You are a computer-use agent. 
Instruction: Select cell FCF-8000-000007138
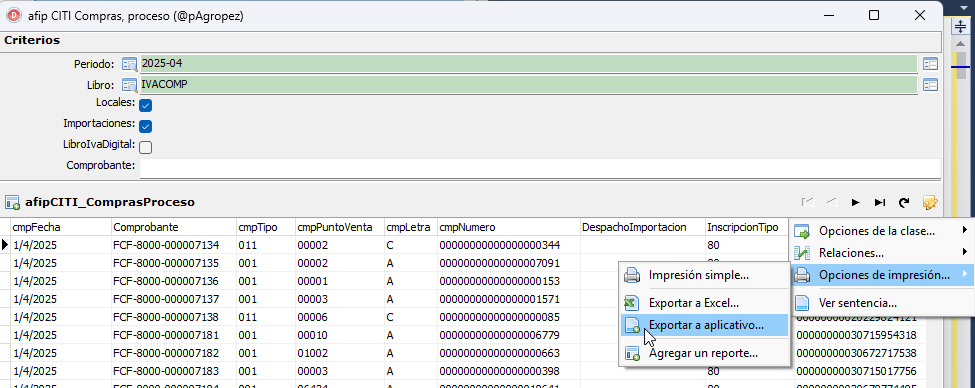173,317
